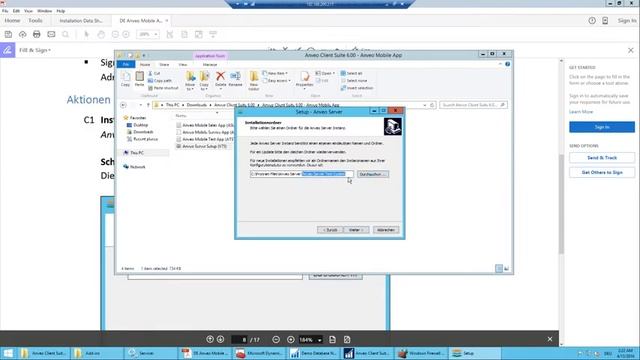Select the Anveo Server Setup file in Explorer
The height and width of the screenshot is (360, 640).
(x=204, y=146)
